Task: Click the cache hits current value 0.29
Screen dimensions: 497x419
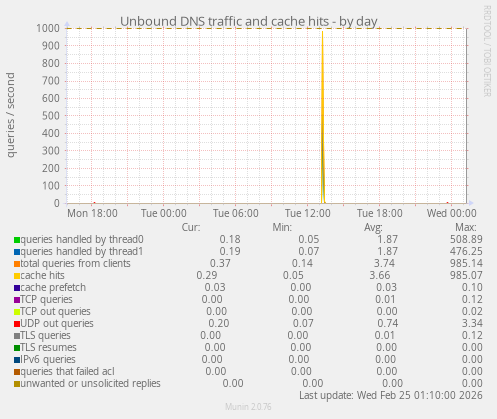Action: click(x=207, y=275)
